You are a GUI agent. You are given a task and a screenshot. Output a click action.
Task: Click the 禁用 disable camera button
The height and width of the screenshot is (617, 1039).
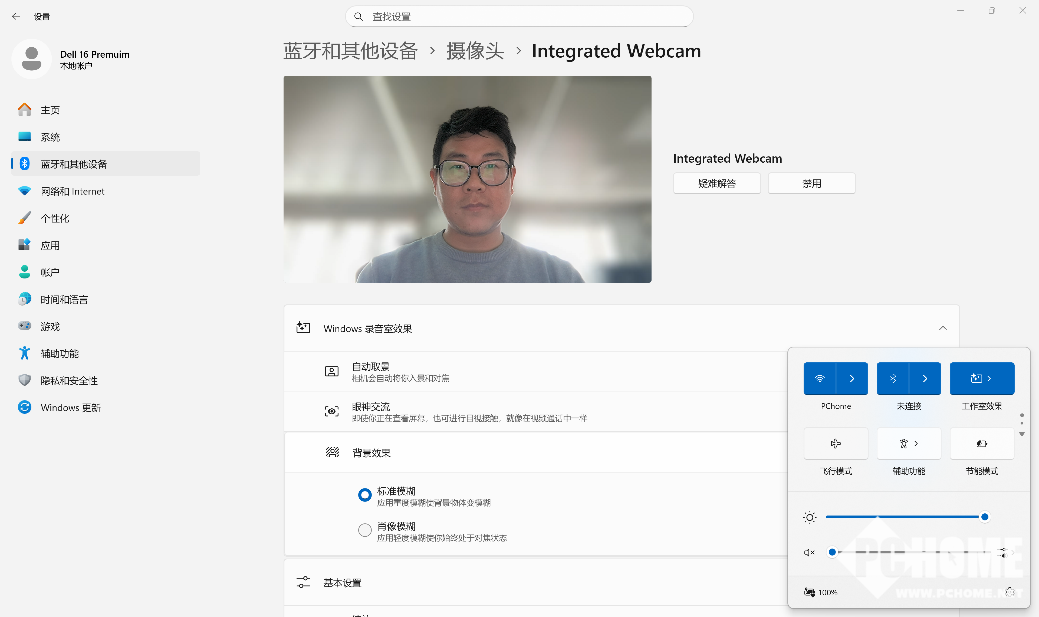click(811, 183)
